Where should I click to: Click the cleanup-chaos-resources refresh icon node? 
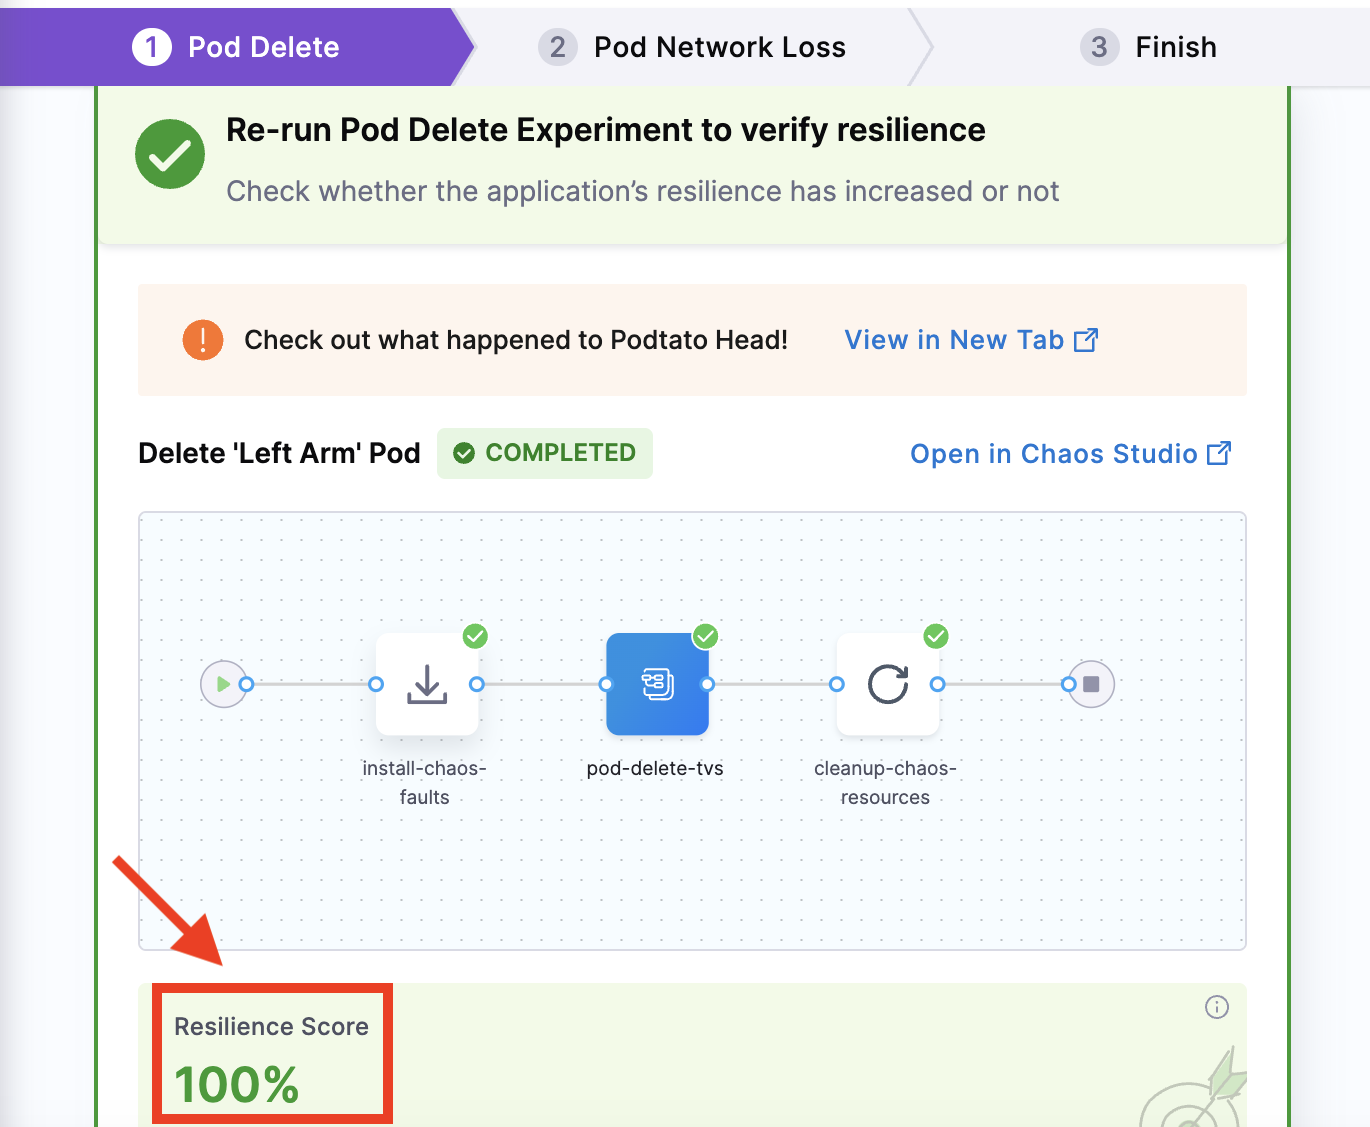coord(887,684)
